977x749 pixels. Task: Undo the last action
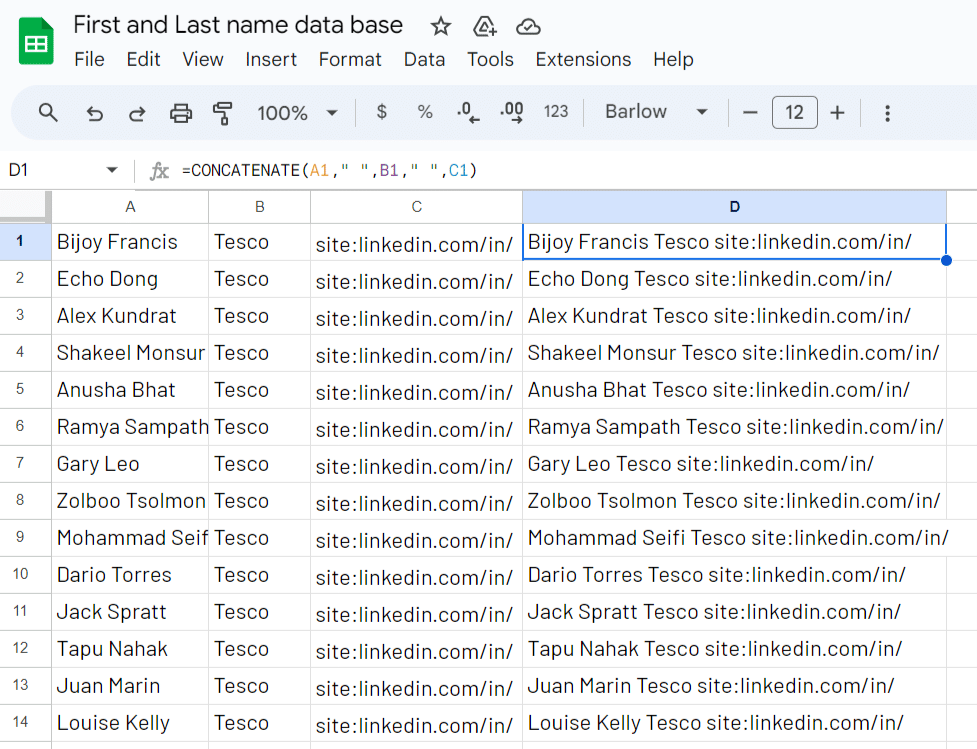(94, 113)
